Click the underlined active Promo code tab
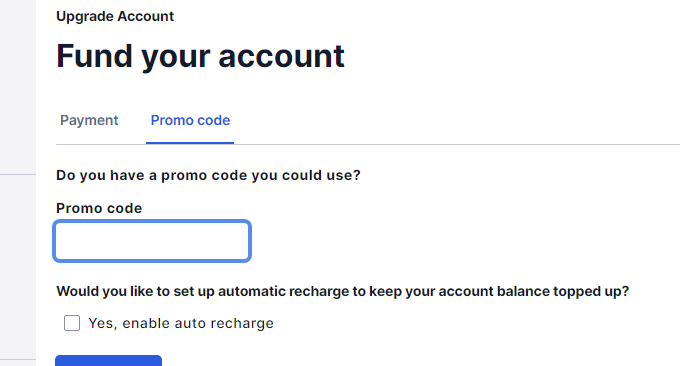Viewport: 680px width, 366px height. pos(190,120)
